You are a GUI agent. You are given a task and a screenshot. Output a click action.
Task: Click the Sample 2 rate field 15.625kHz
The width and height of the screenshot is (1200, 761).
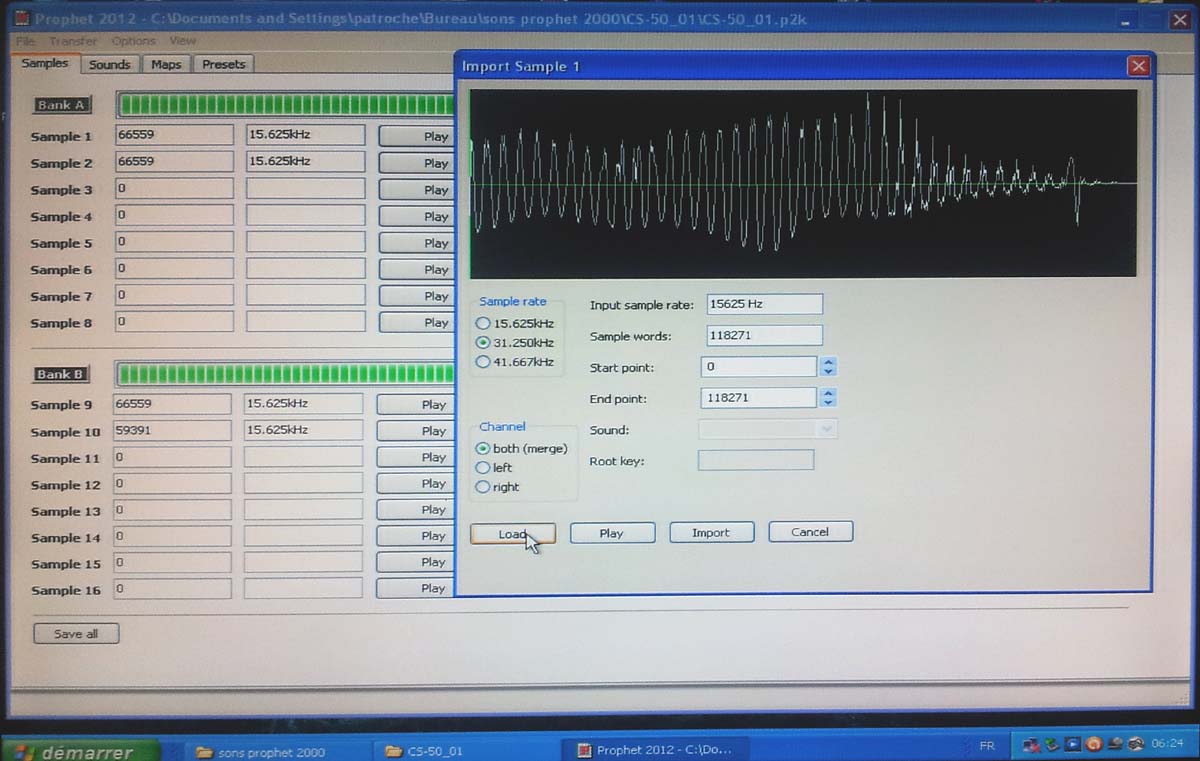pos(306,161)
